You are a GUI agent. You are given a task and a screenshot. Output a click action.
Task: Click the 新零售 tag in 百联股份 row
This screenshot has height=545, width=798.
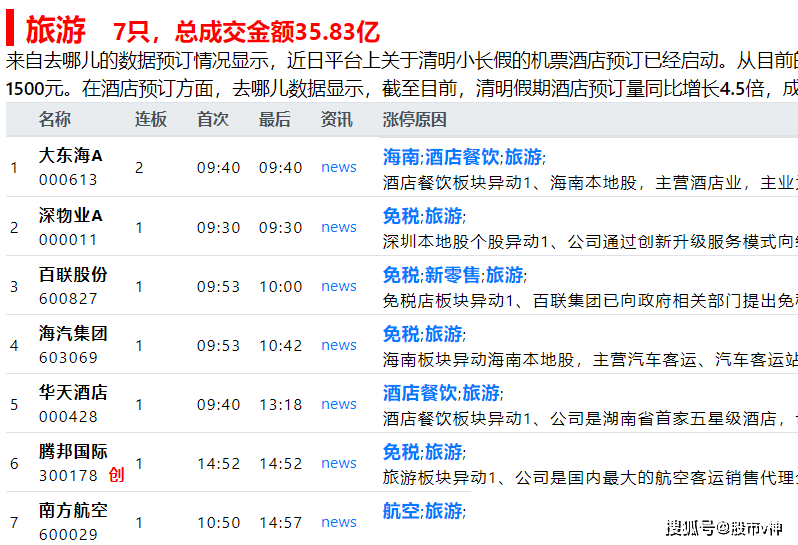(452, 275)
